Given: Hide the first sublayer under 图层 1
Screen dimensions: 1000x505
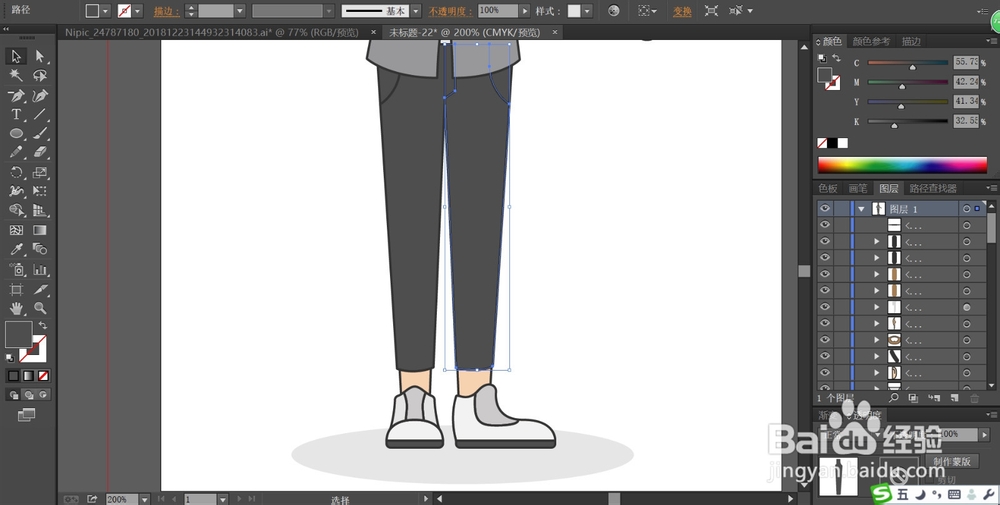Looking at the screenshot, I should [825, 225].
